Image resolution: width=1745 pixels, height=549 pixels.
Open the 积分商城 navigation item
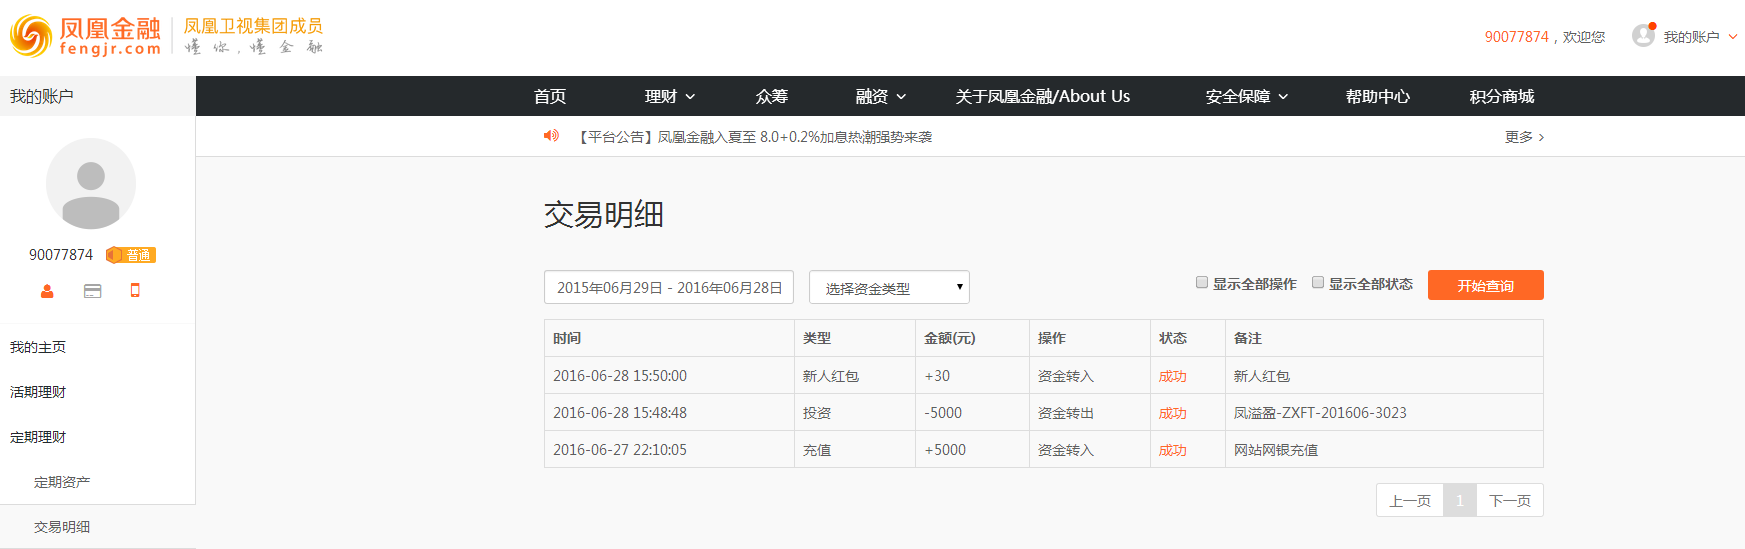(x=1502, y=96)
